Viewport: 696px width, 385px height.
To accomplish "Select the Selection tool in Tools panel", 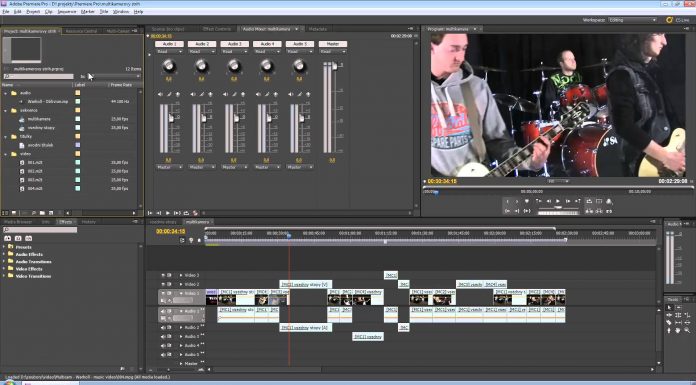I will pyautogui.click(x=669, y=307).
